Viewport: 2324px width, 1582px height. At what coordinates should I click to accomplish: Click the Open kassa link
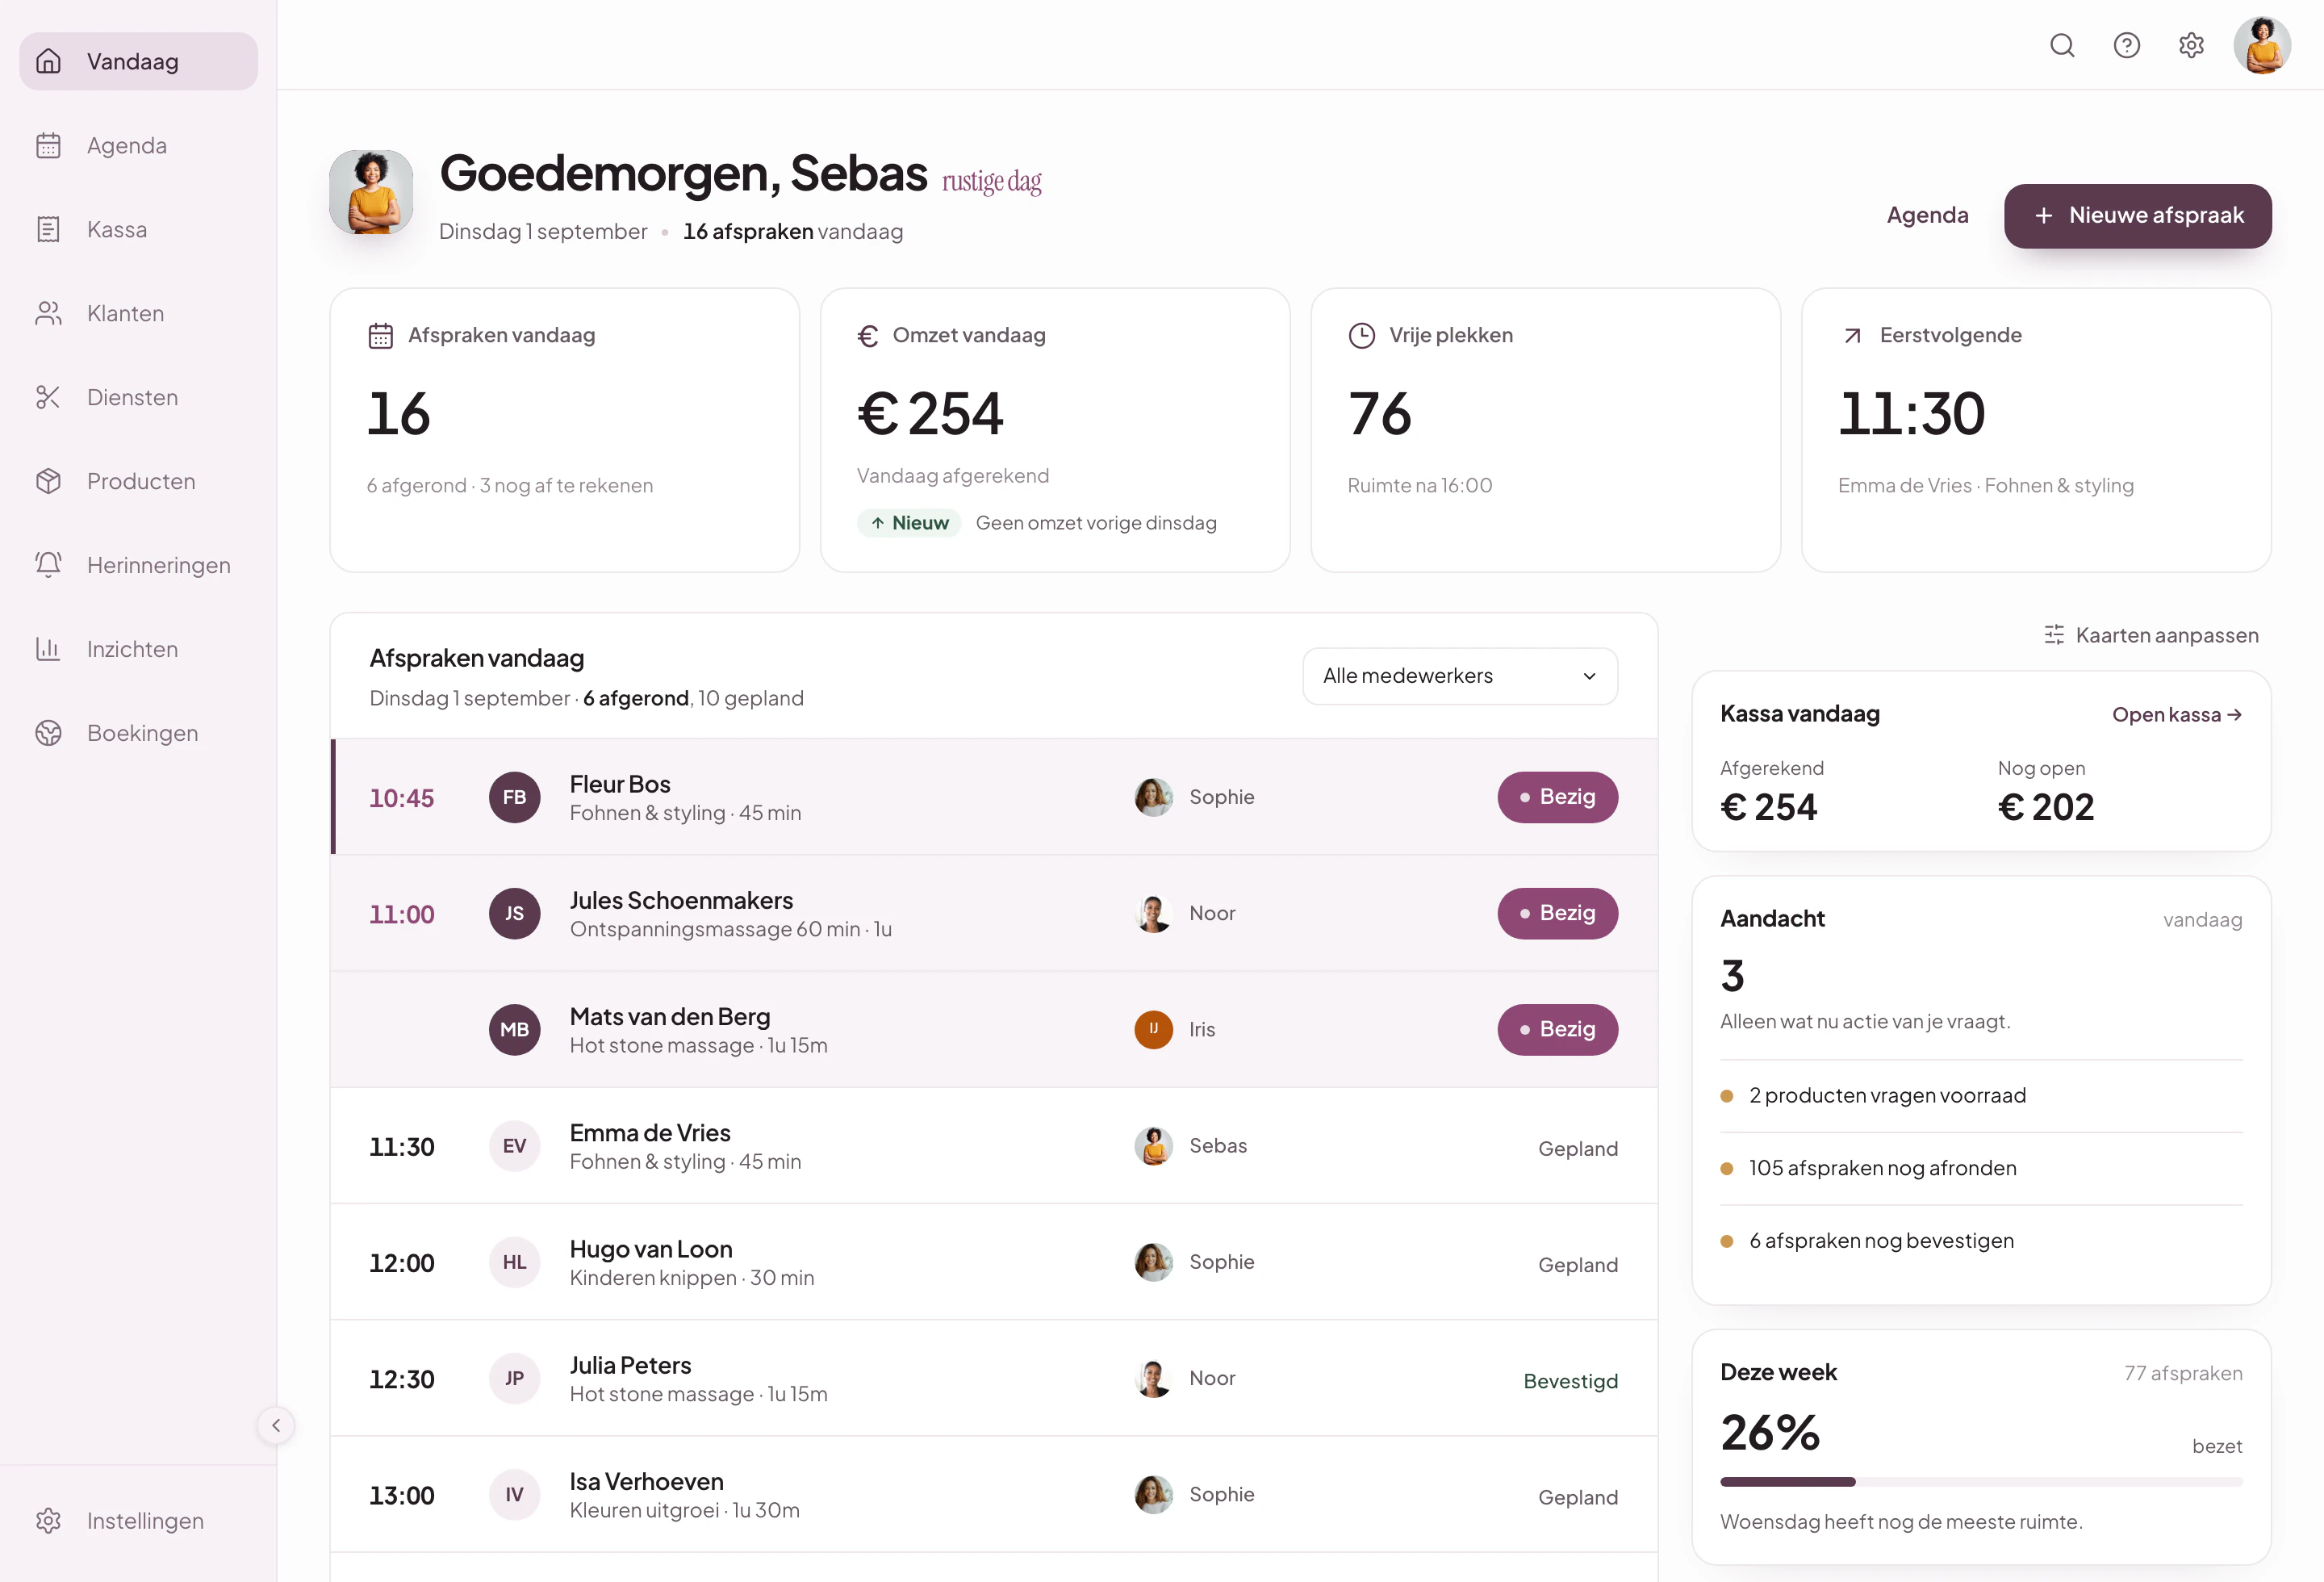[2176, 714]
